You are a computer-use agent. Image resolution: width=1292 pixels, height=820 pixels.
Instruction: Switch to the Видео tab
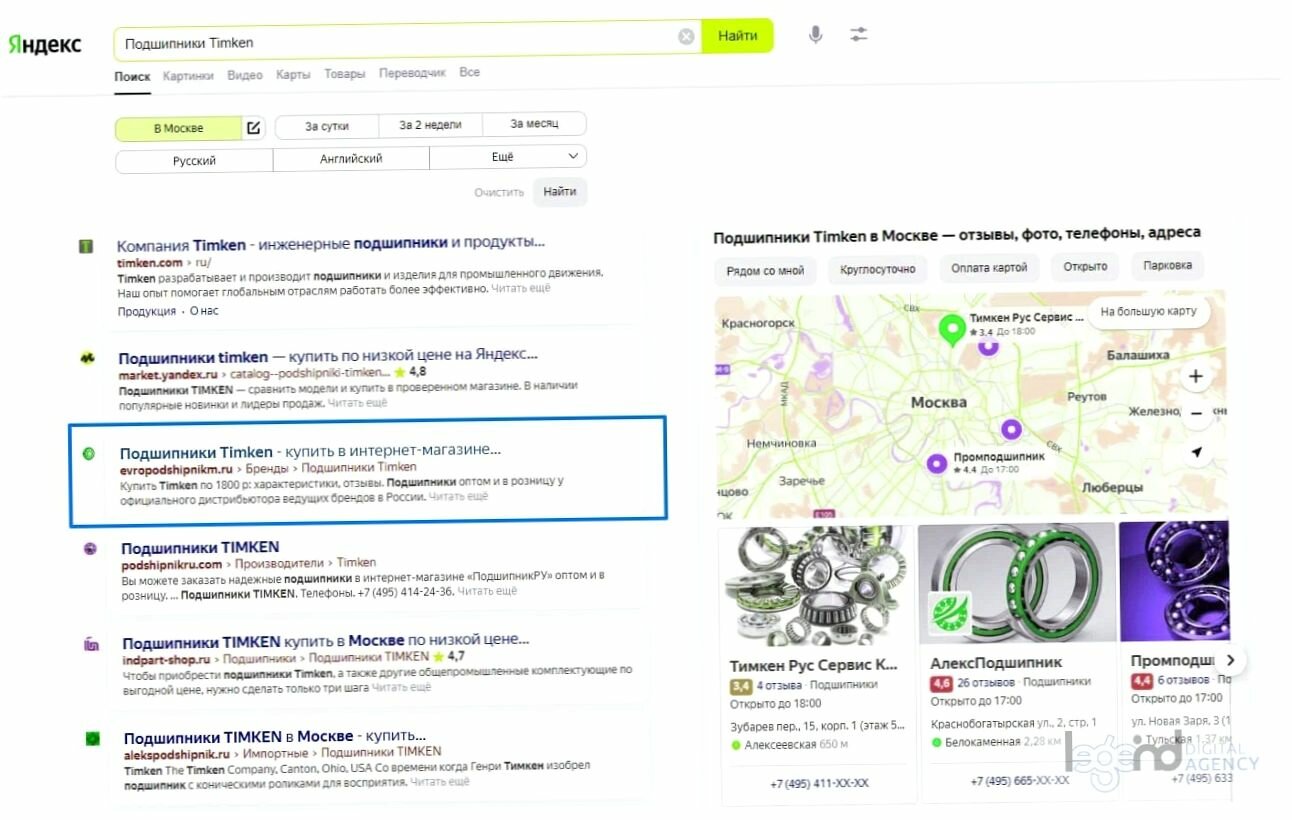245,75
